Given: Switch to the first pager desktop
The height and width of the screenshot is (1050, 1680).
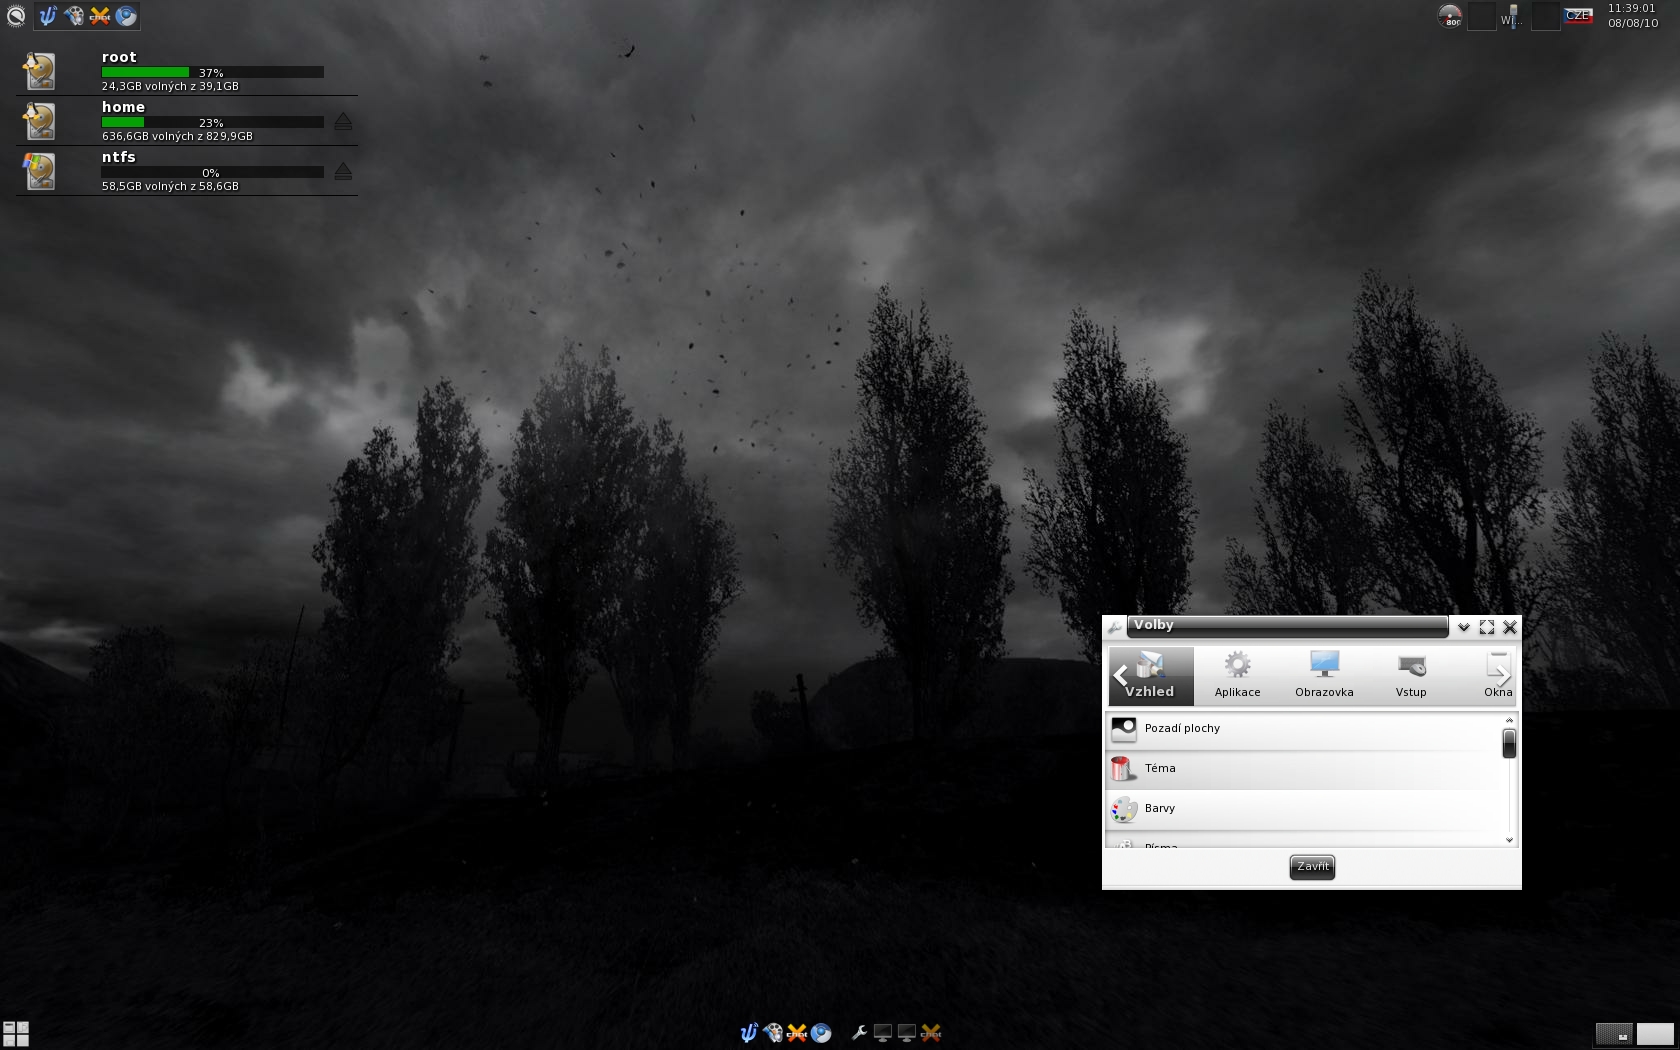Looking at the screenshot, I should 1614,1033.
